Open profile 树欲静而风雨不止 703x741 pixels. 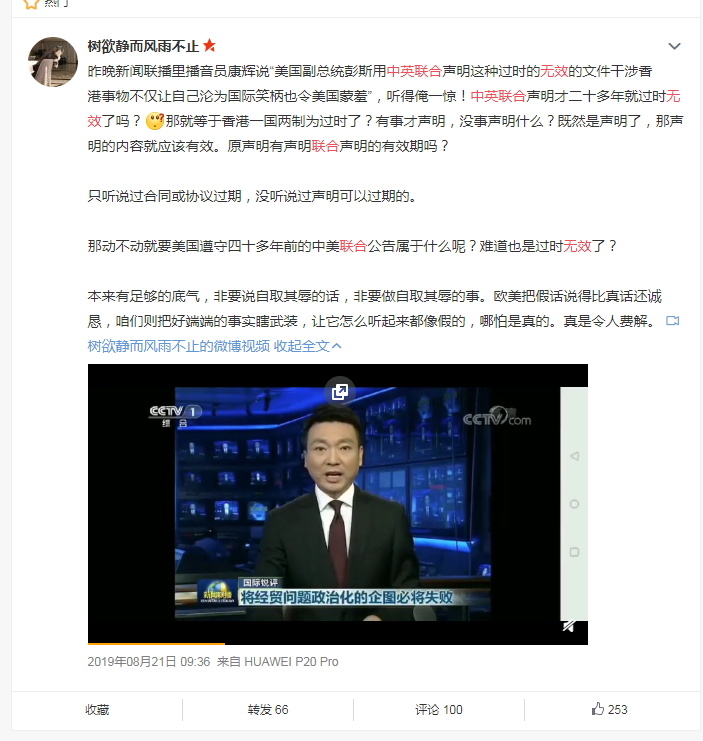tap(143, 46)
